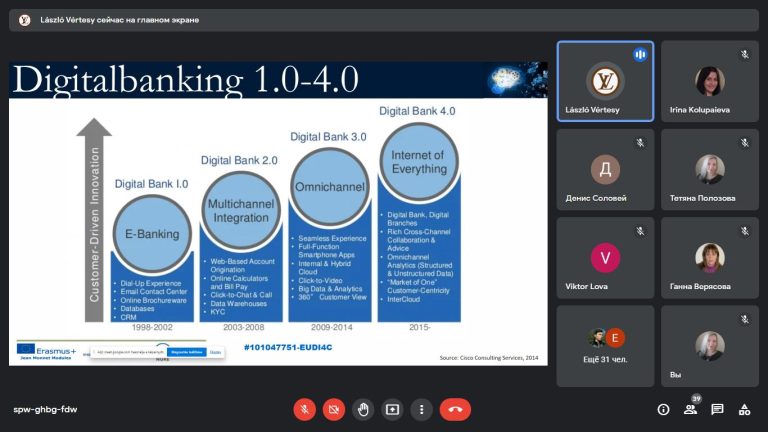This screenshot has width=768, height=432.
Task: Turn on the camera button
Action: tap(334, 409)
